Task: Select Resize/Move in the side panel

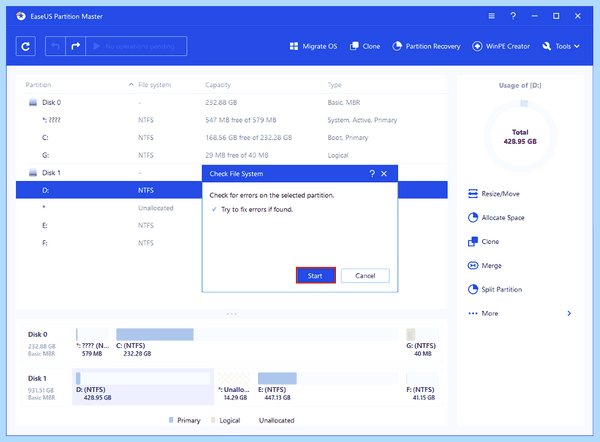Action: tap(494, 194)
